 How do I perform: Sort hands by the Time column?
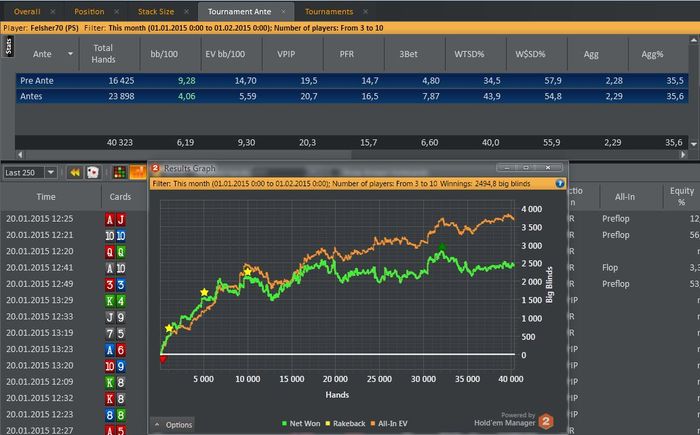click(x=46, y=197)
